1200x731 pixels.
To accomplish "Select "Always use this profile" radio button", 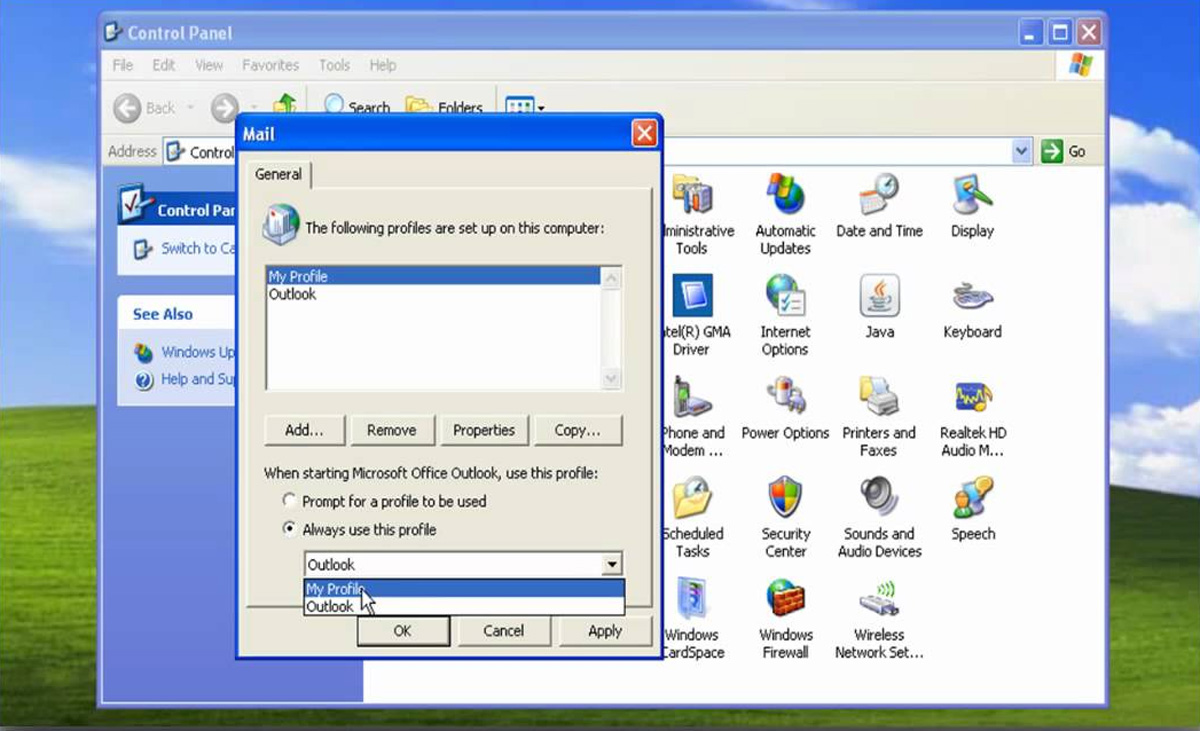I will (290, 529).
